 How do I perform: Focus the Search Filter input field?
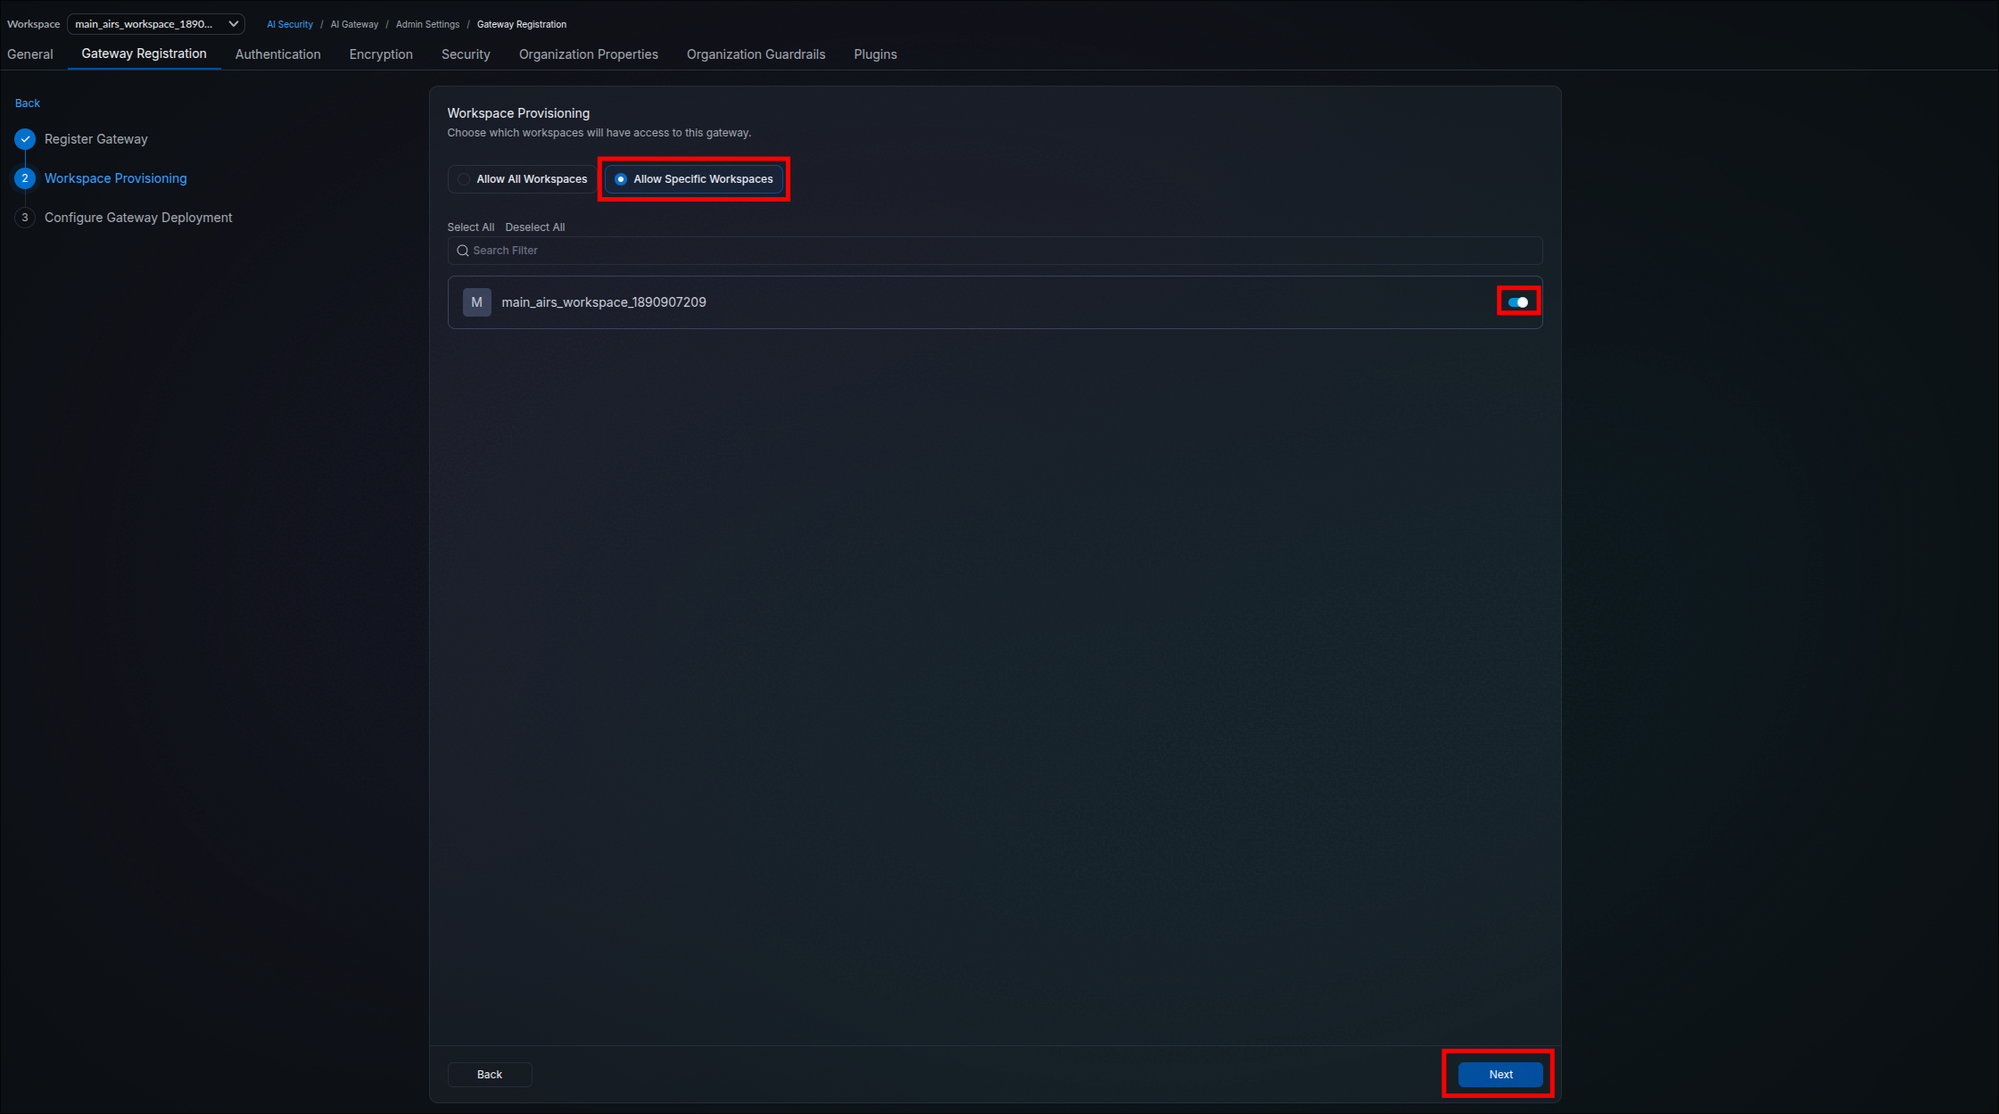995,251
